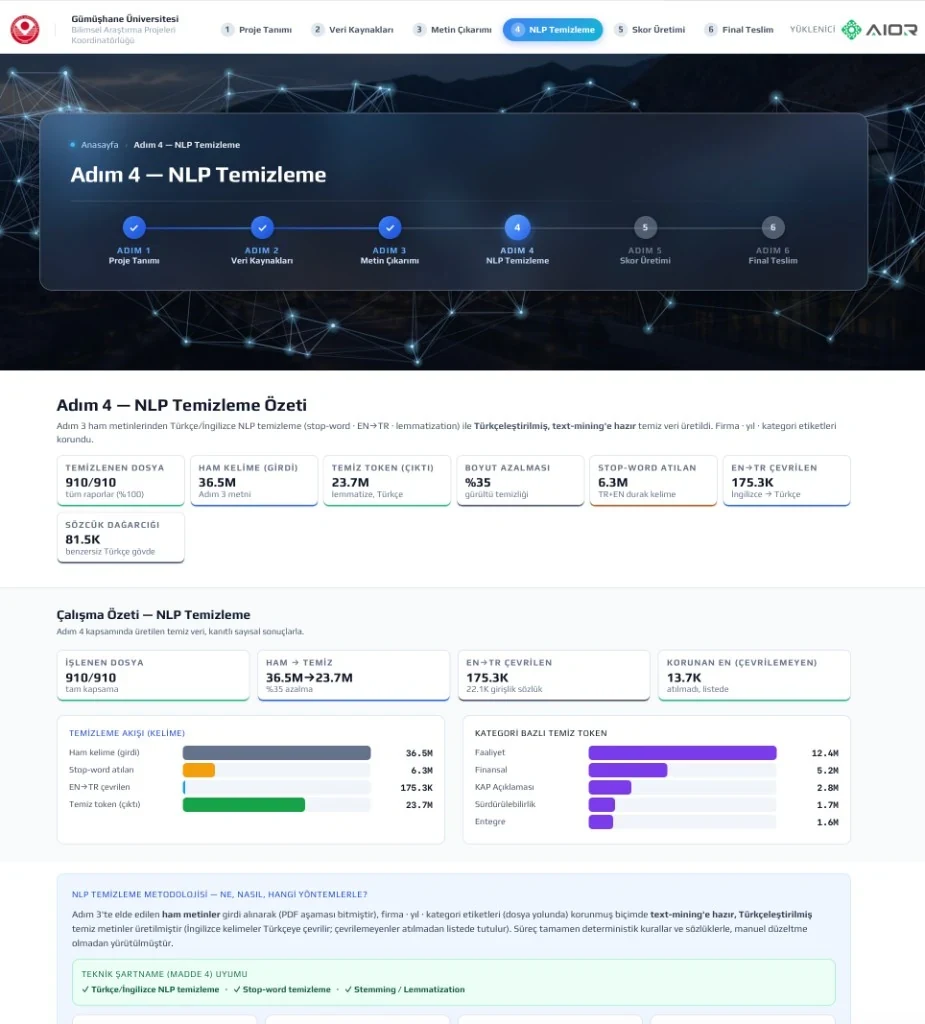Click the Gümüşhane Üniversitesi red logo
Image resolution: width=925 pixels, height=1024 pixels.
[25, 29]
